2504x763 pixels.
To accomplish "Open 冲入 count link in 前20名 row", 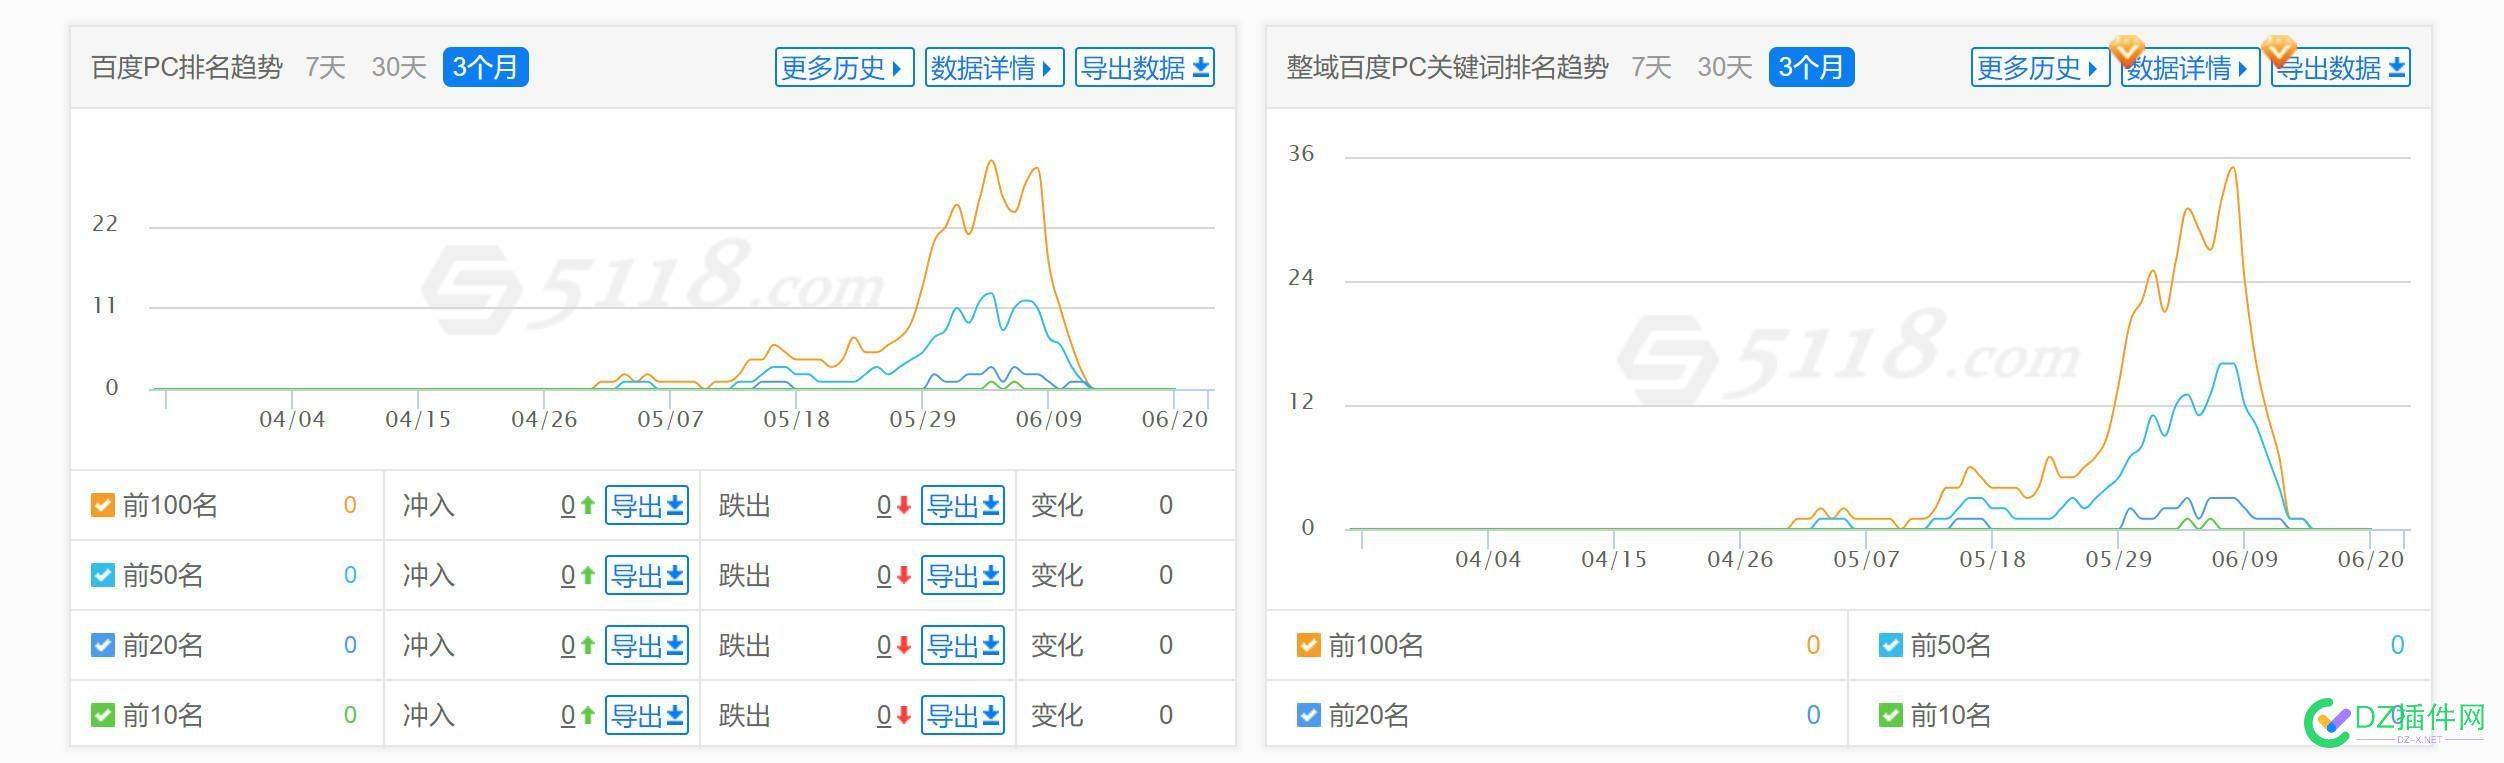I will pyautogui.click(x=568, y=646).
